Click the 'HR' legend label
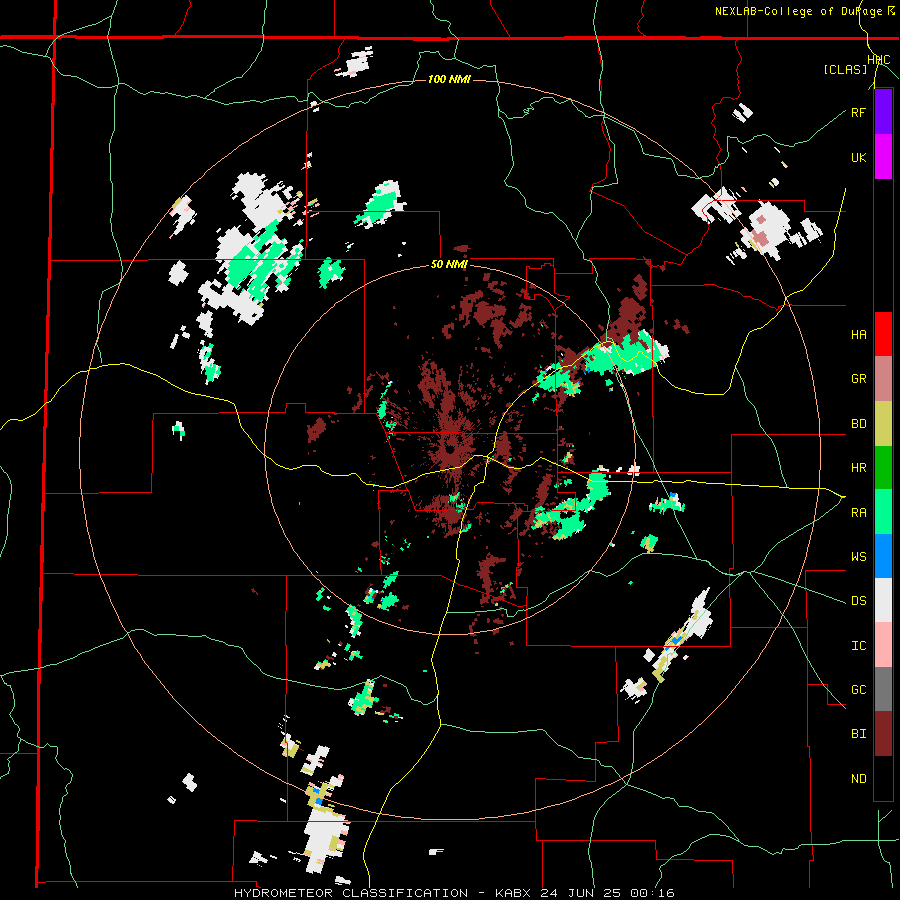 tap(858, 468)
